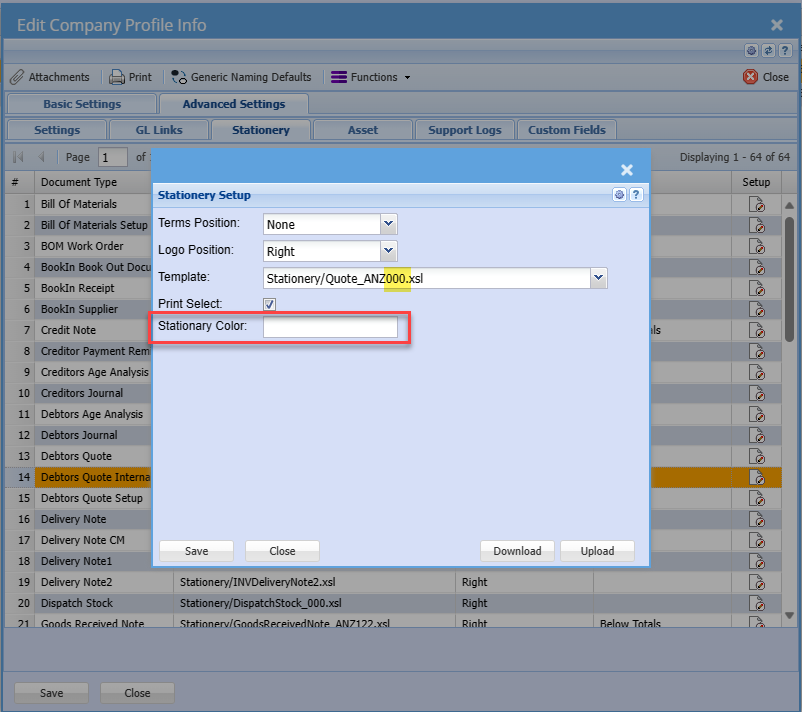Screen dimensions: 802x712
Task: Expand the Template dropdown list
Action: click(x=598, y=279)
